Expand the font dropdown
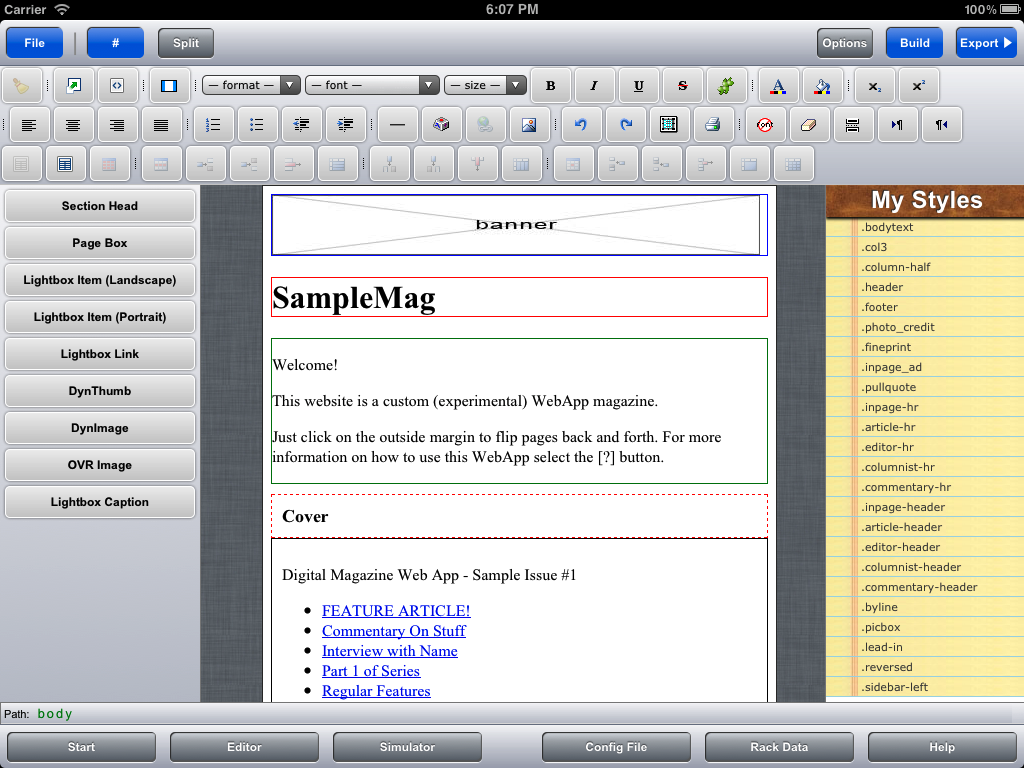Image resolution: width=1024 pixels, height=768 pixels. tap(372, 86)
